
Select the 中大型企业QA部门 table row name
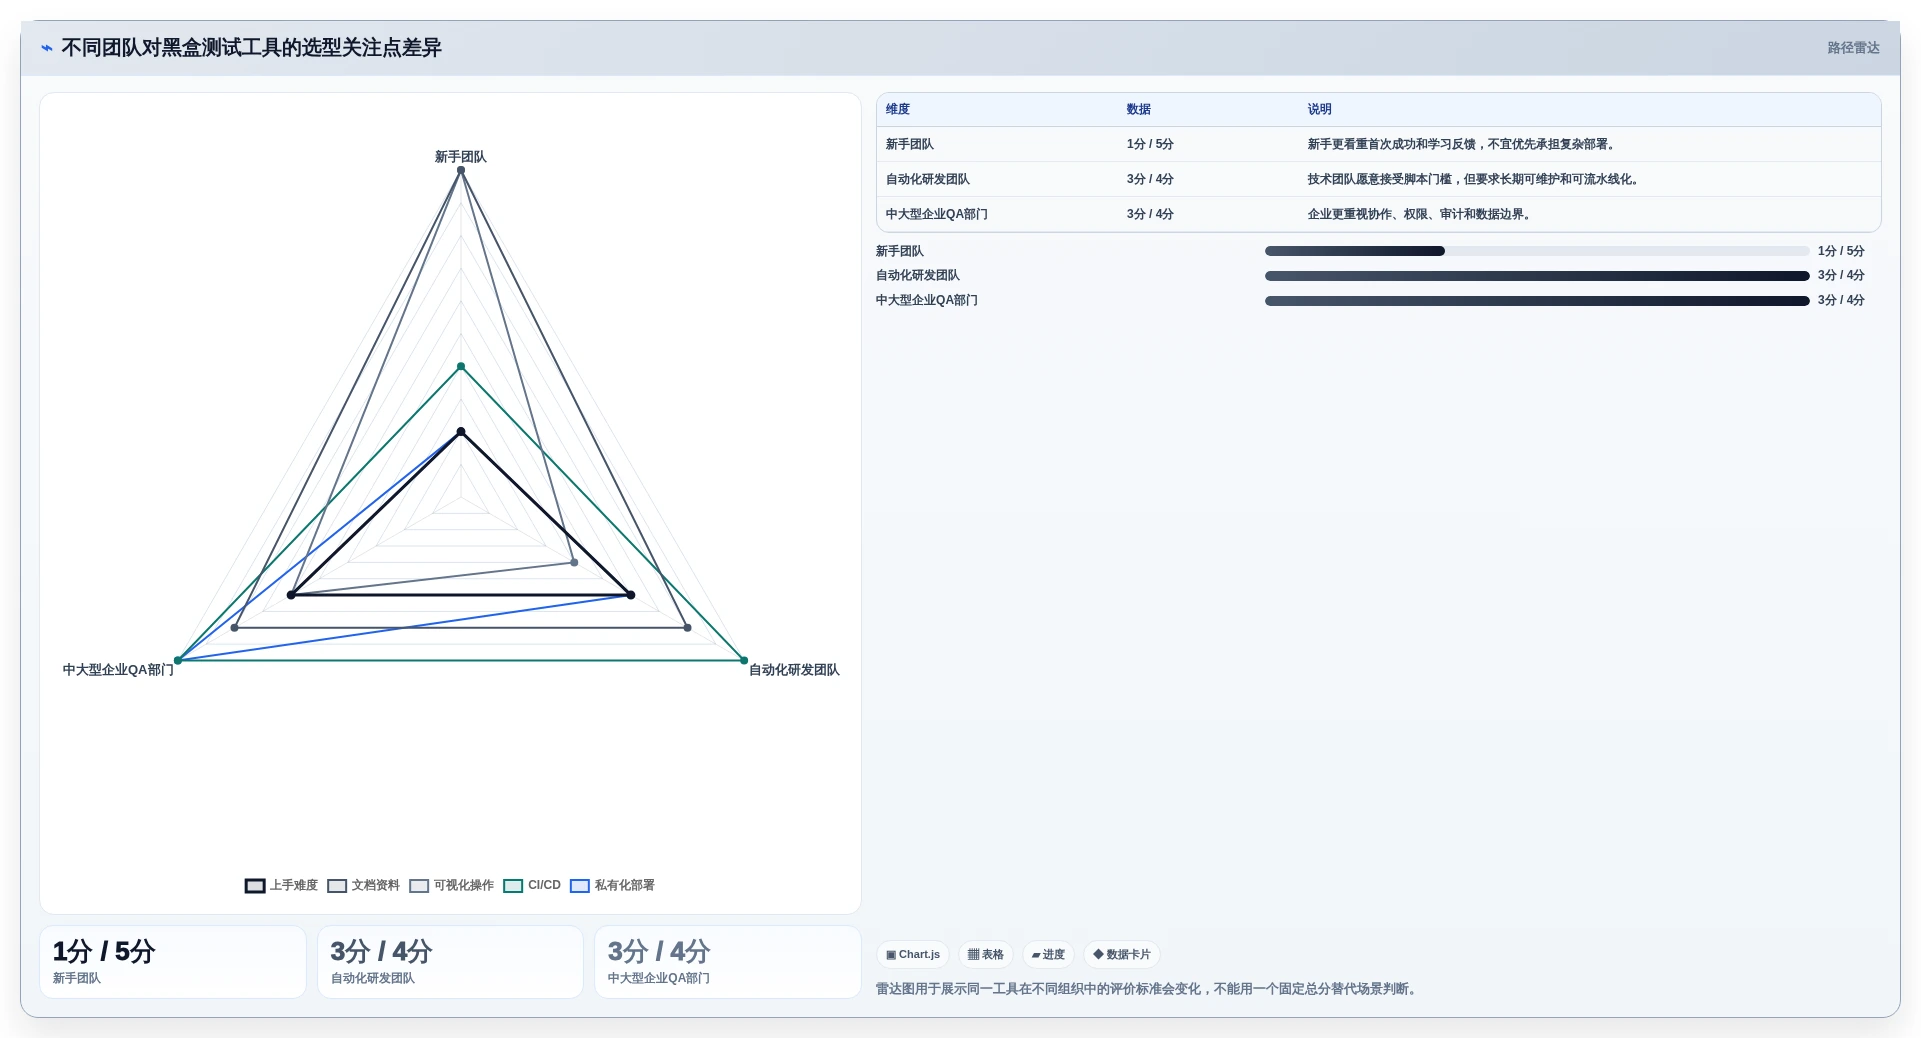click(937, 215)
